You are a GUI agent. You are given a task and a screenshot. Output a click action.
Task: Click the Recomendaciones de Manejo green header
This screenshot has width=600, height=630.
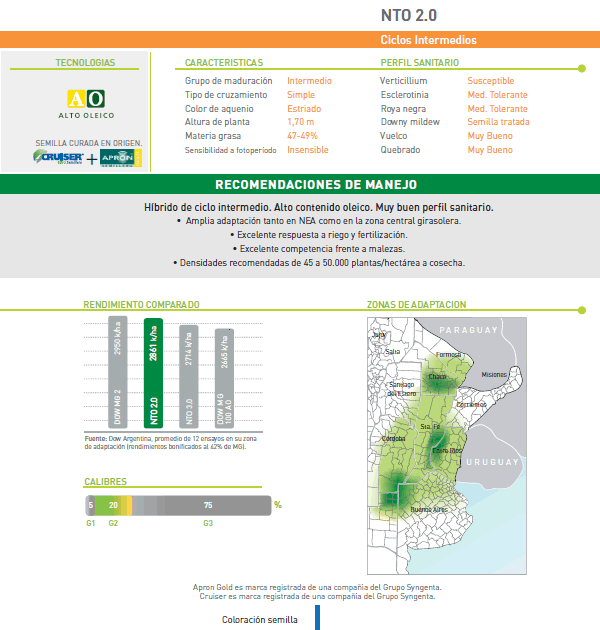click(x=300, y=185)
